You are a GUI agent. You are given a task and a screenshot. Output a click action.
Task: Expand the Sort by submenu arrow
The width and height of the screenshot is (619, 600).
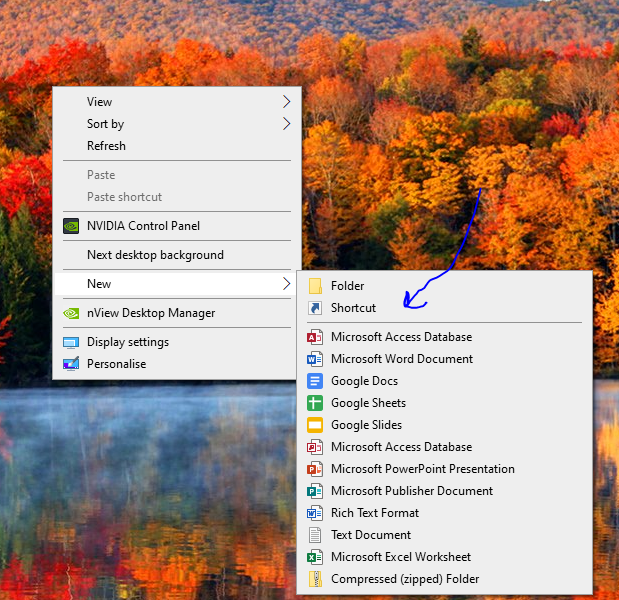pos(287,124)
